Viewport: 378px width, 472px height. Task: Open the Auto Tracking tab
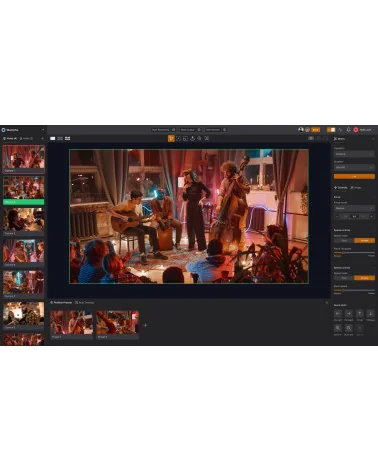click(85, 303)
